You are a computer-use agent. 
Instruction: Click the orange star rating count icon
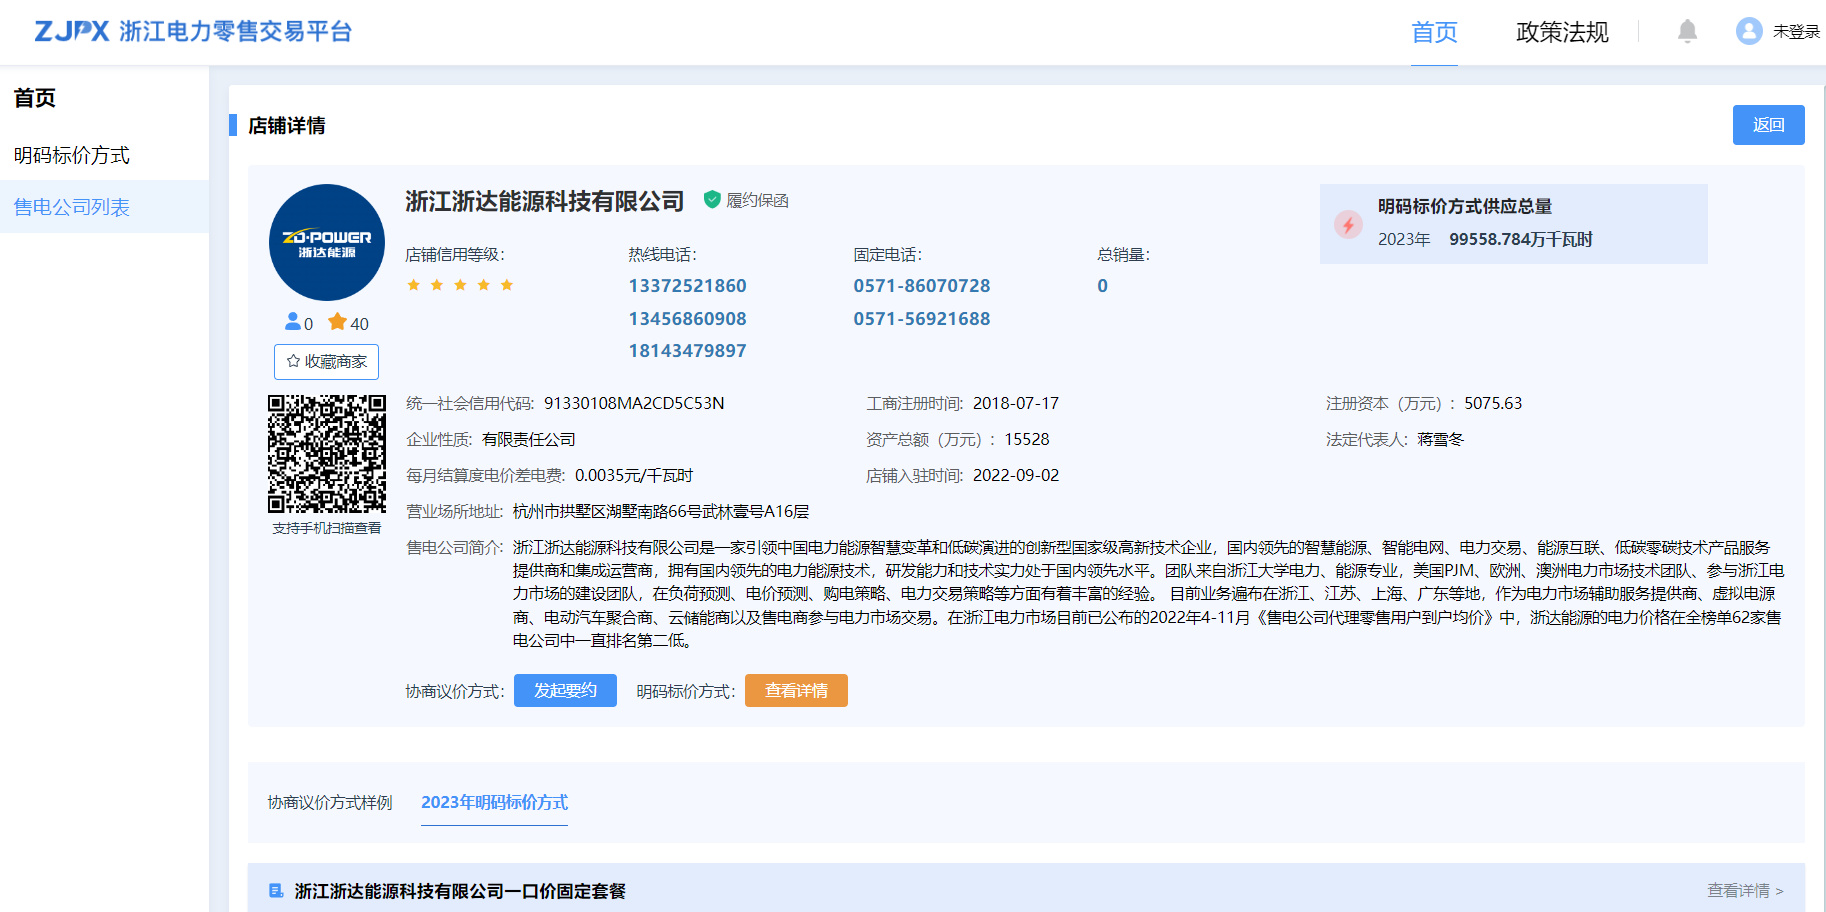tap(337, 322)
